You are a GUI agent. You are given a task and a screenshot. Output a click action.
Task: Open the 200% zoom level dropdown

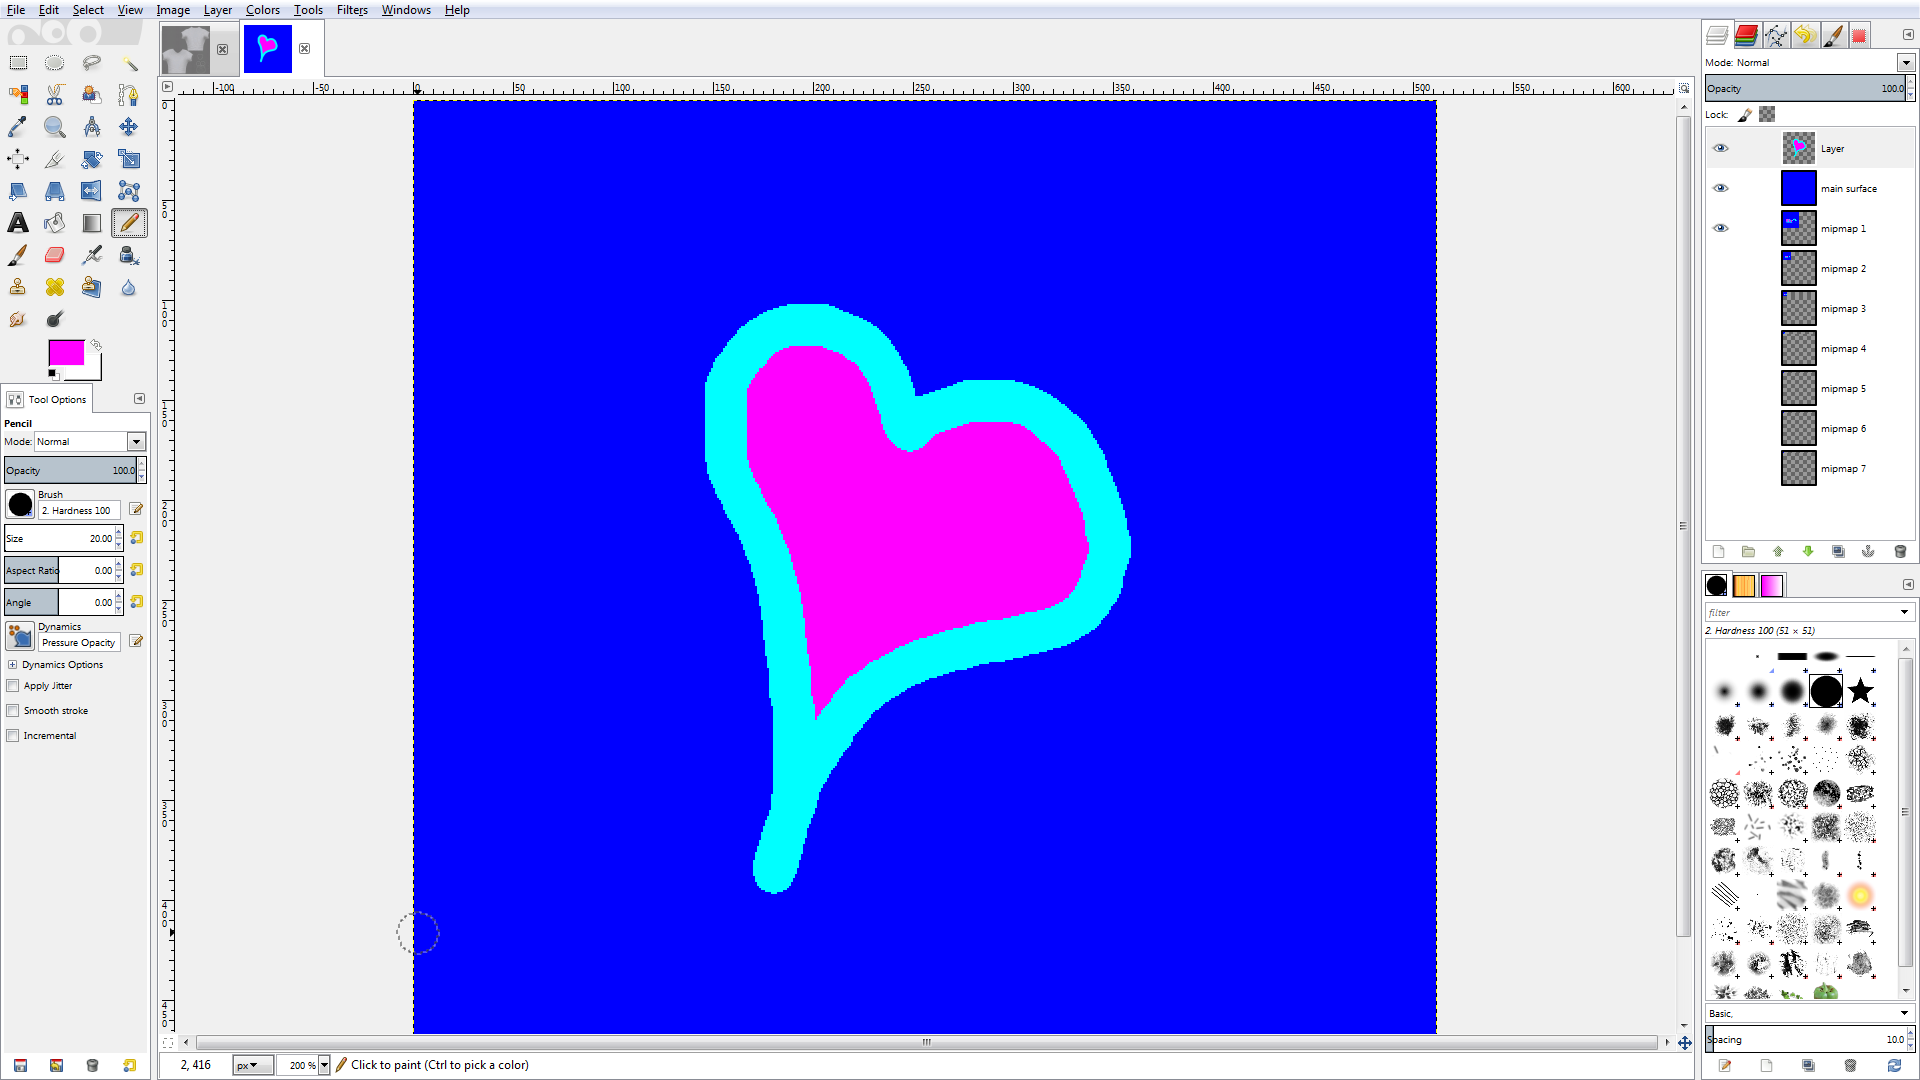tap(324, 1066)
